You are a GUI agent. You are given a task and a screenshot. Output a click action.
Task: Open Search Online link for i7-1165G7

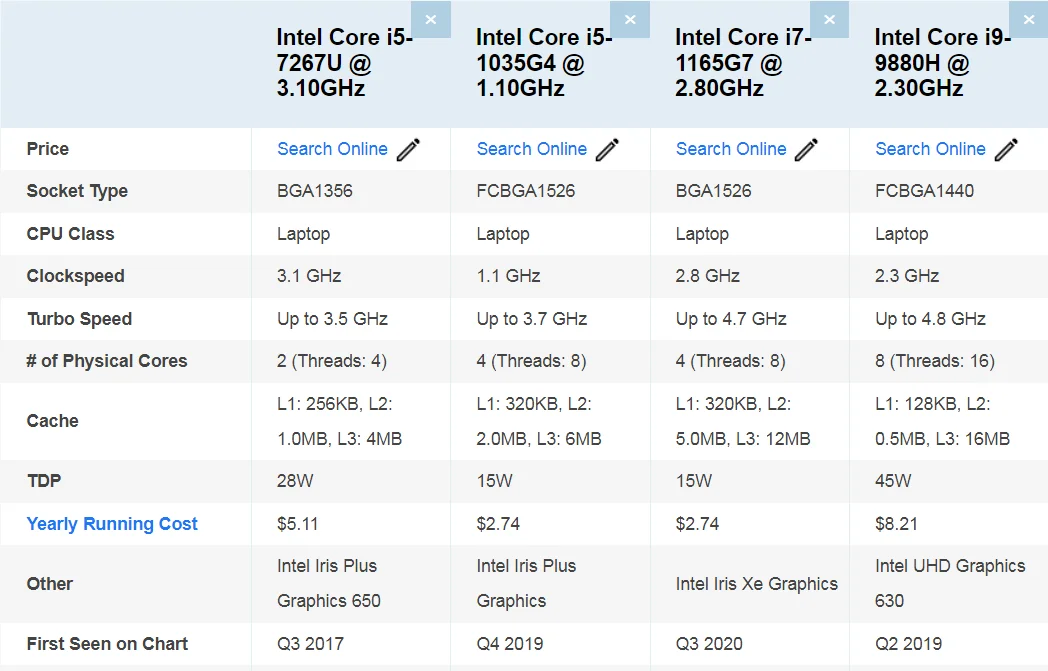click(731, 149)
